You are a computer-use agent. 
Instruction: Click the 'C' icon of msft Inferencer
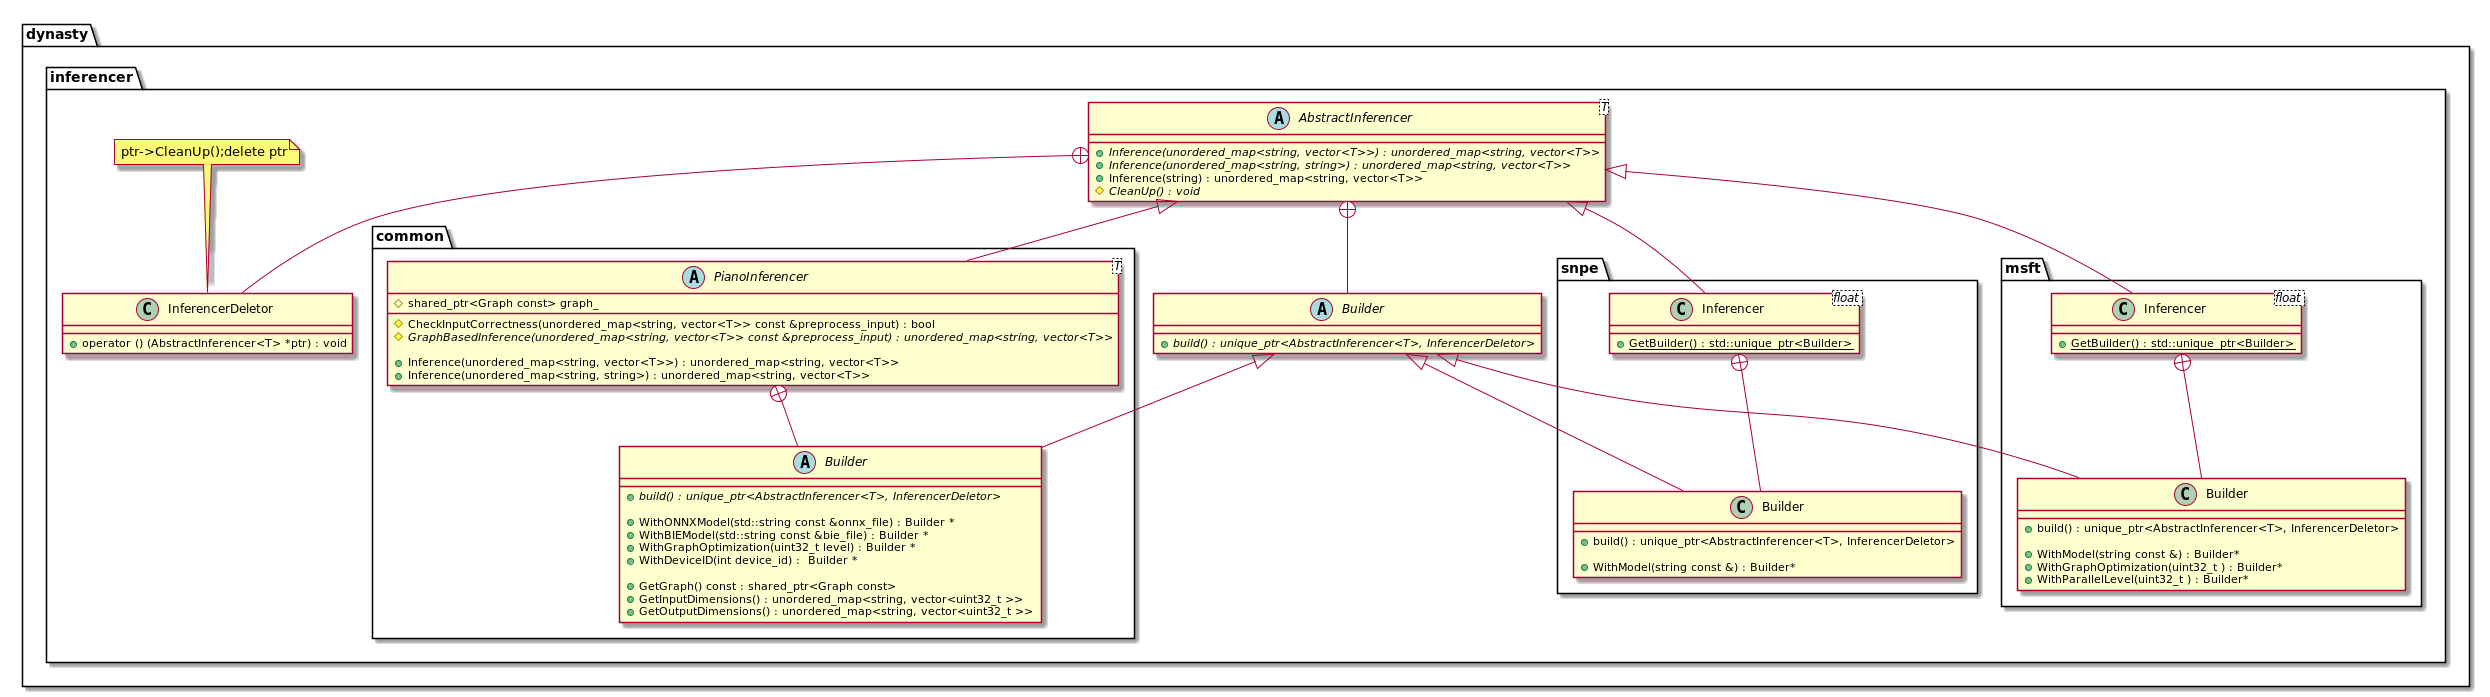click(2123, 309)
